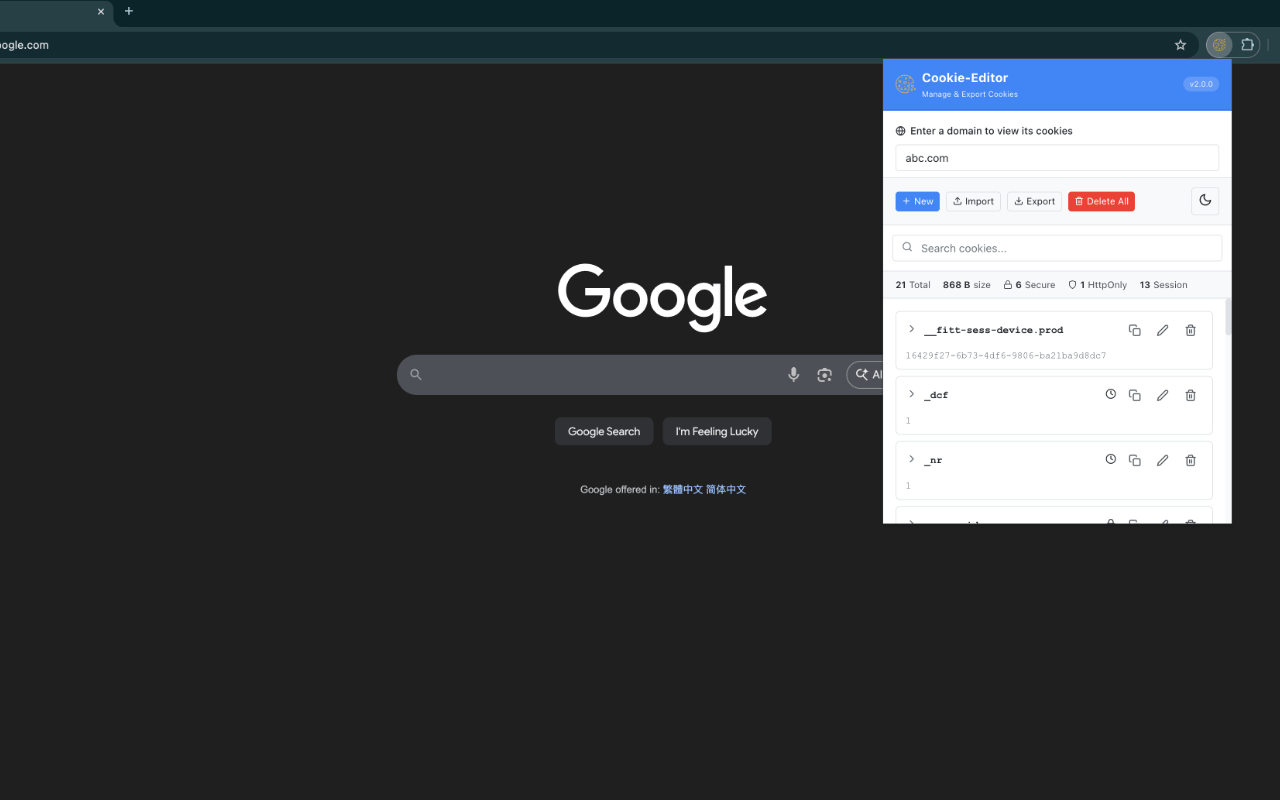Edit the __fitt-sess-device.prod cookie

click(x=1162, y=329)
